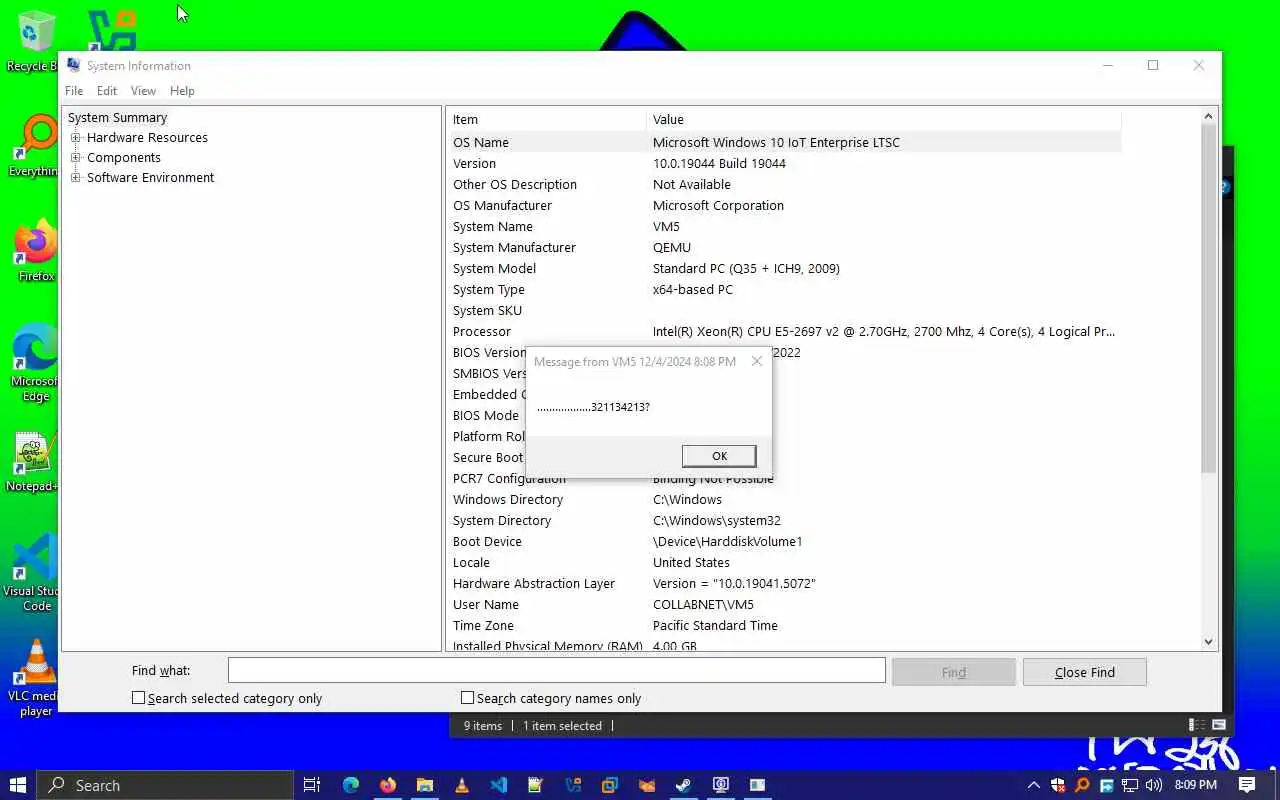Launch VLC from the taskbar
Image resolution: width=1280 pixels, height=800 pixels.
(462, 785)
